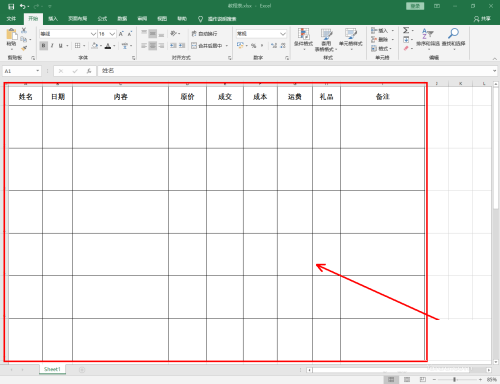Toggle Italic formatting

coord(52,46)
